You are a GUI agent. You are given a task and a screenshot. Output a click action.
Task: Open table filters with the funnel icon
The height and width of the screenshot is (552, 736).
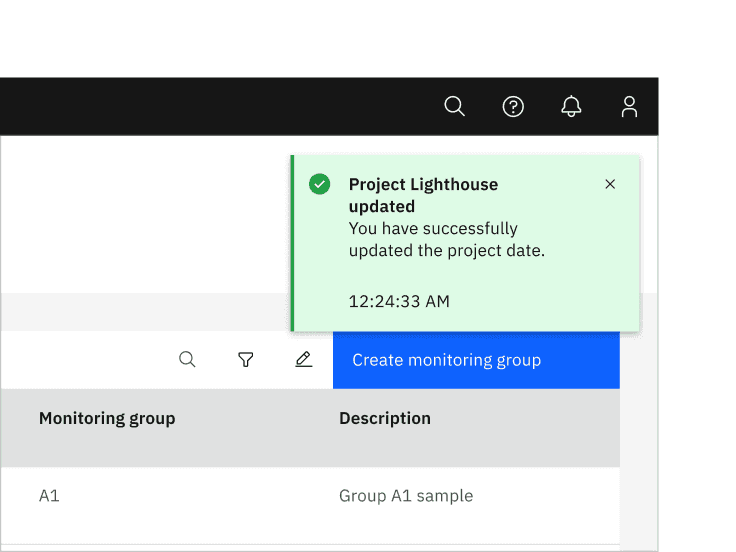coord(245,360)
